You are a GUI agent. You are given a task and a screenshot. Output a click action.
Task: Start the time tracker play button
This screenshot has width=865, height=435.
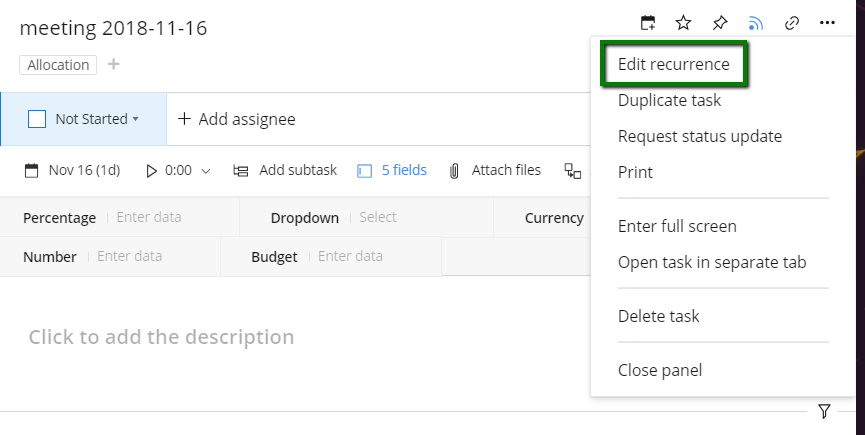click(x=152, y=171)
